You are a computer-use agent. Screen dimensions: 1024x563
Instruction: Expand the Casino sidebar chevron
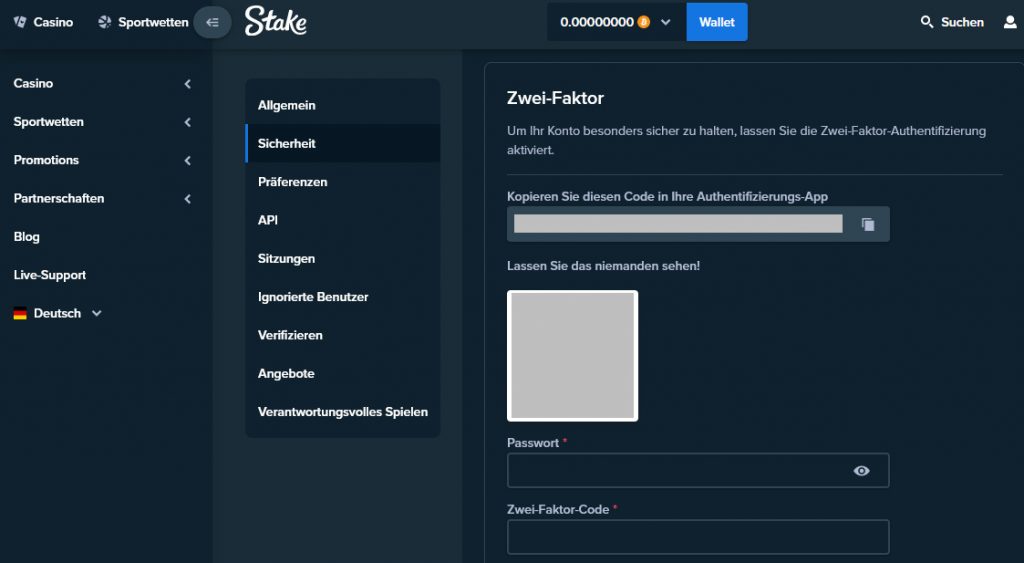click(x=187, y=84)
